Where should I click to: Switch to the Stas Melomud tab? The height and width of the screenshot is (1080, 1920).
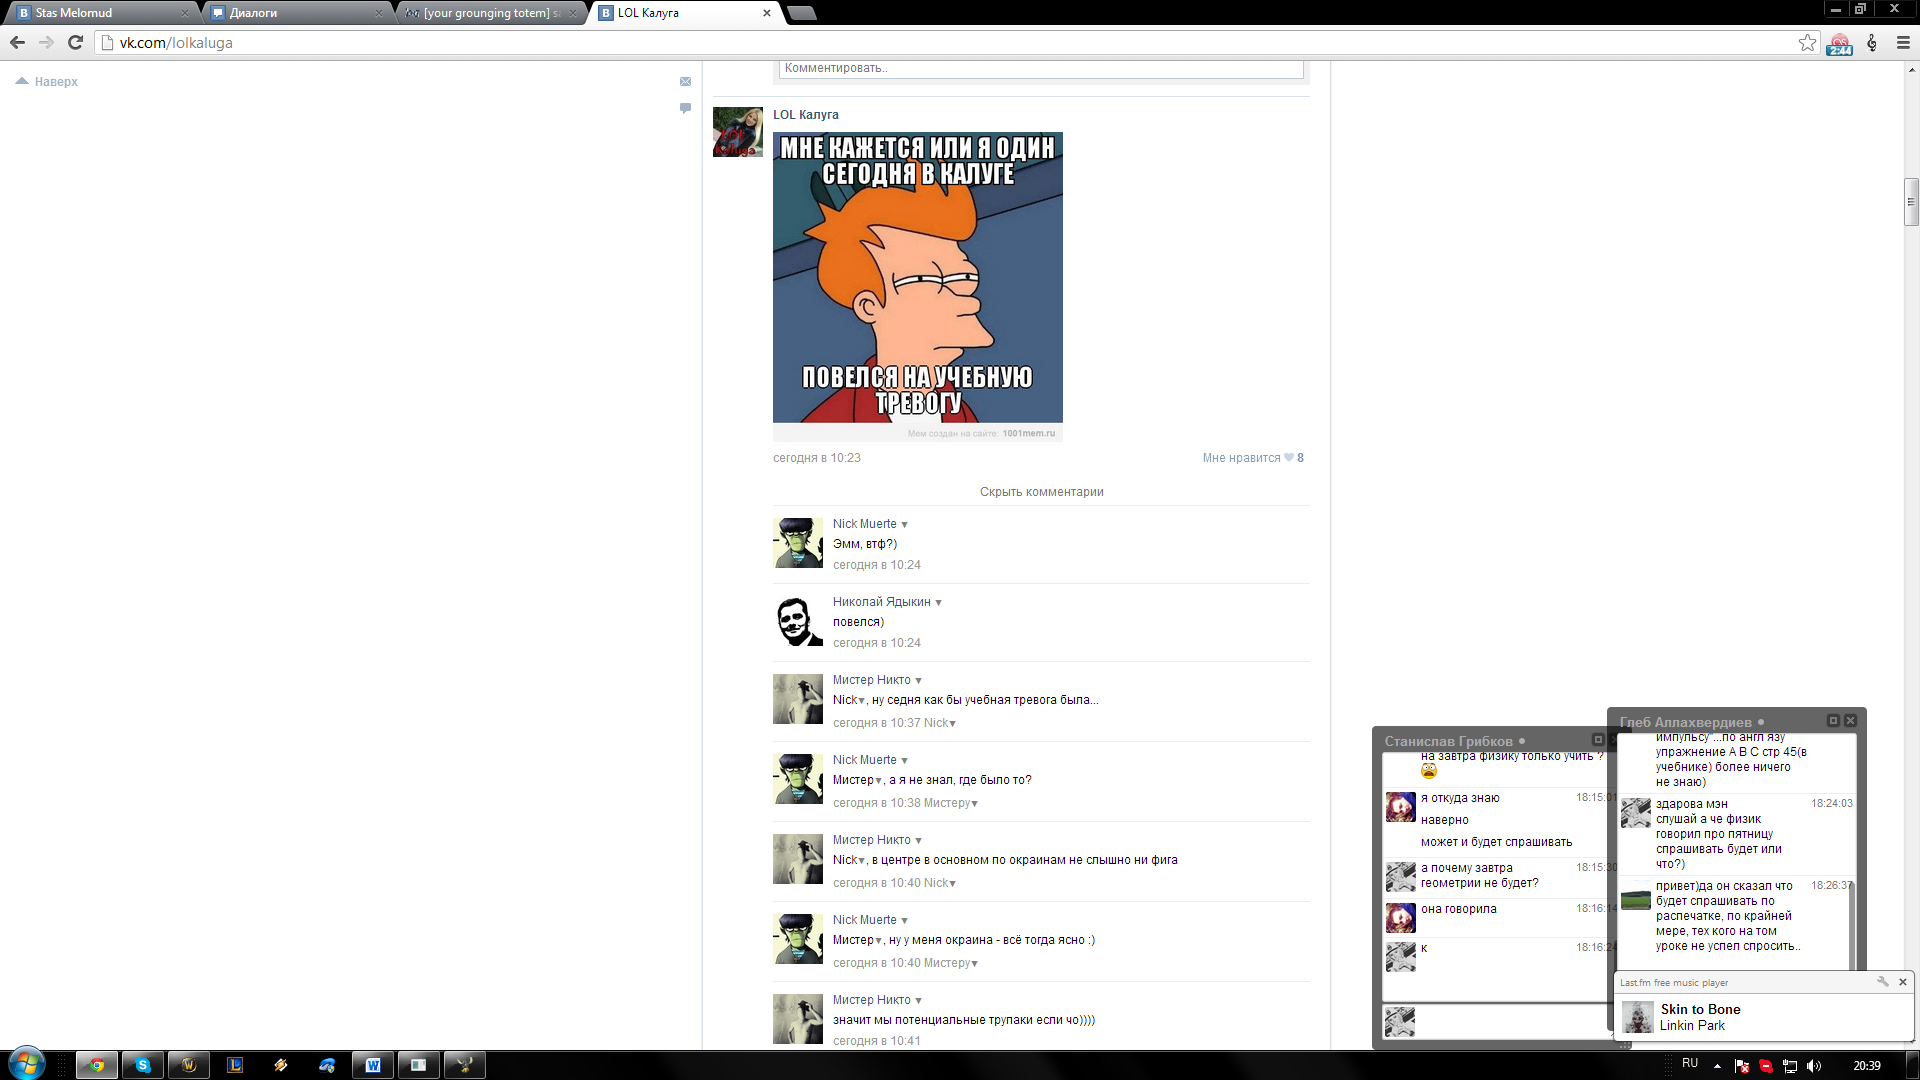pyautogui.click(x=102, y=13)
